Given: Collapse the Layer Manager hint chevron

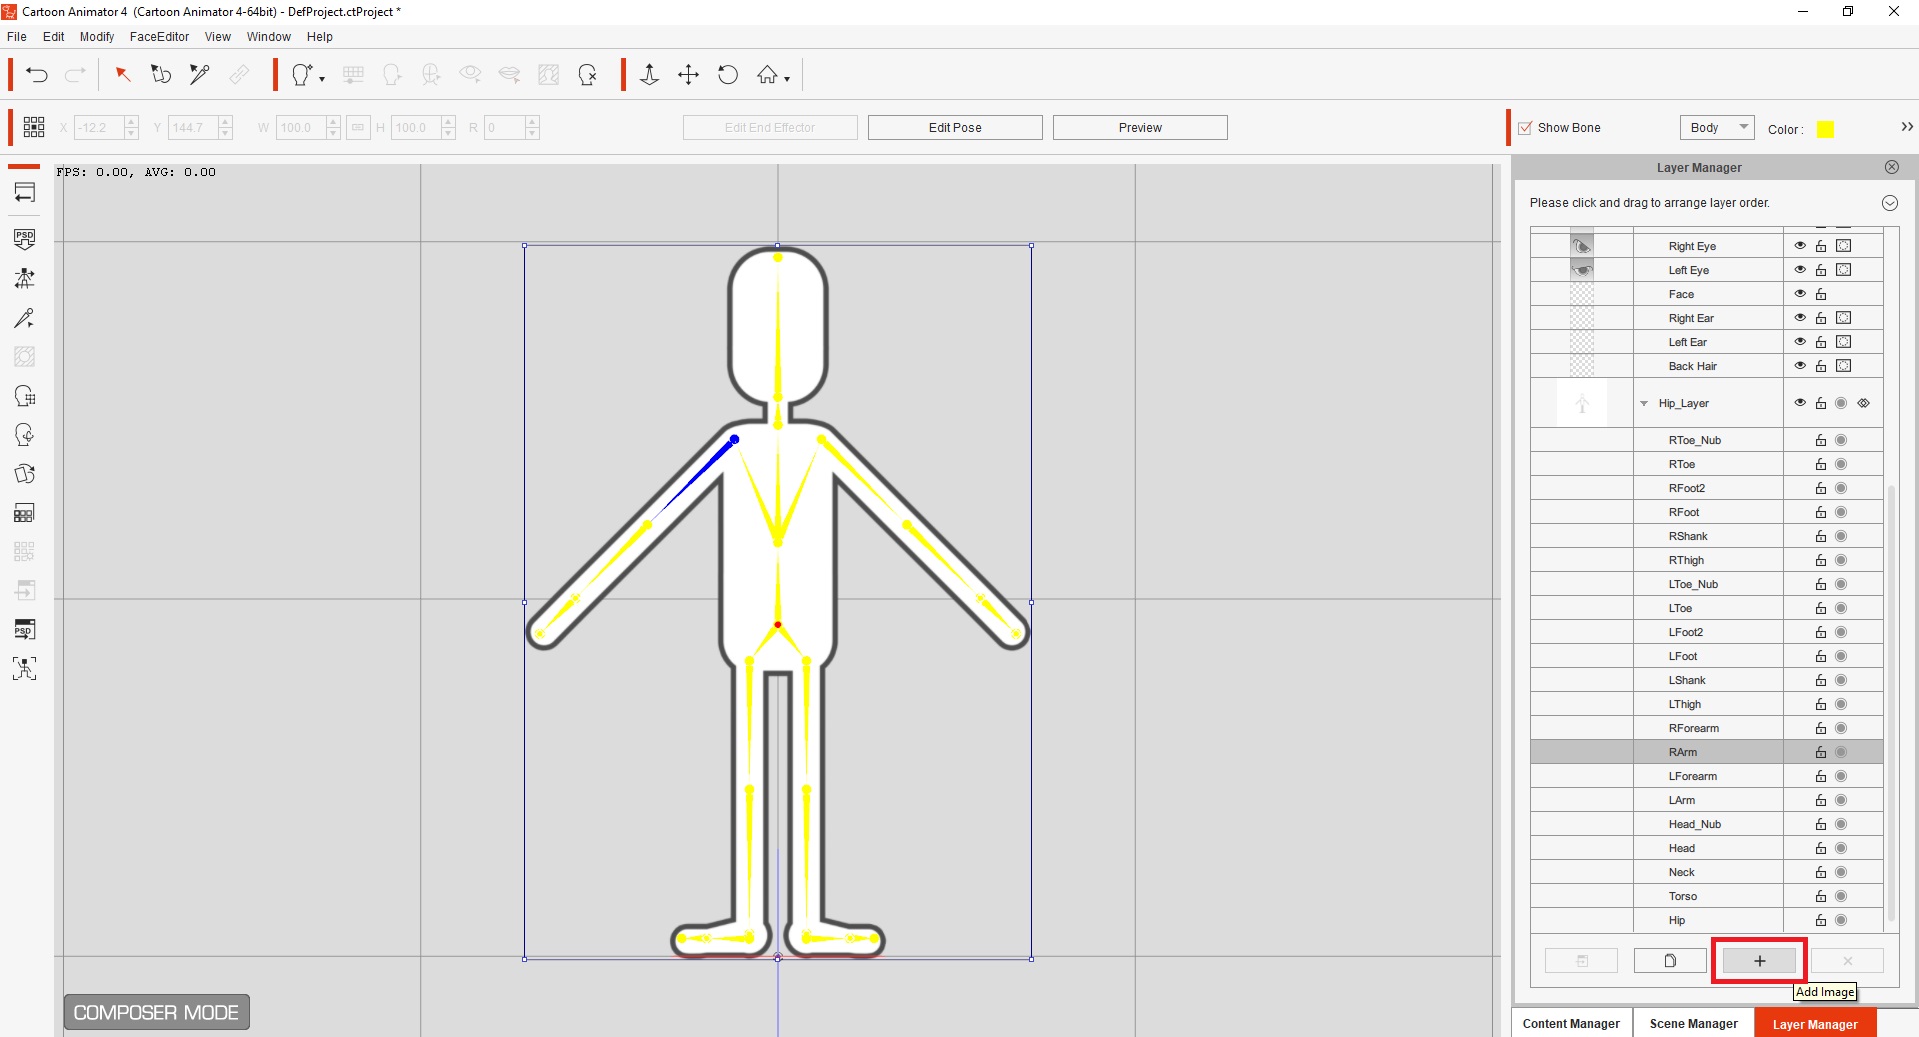Looking at the screenshot, I should 1890,203.
